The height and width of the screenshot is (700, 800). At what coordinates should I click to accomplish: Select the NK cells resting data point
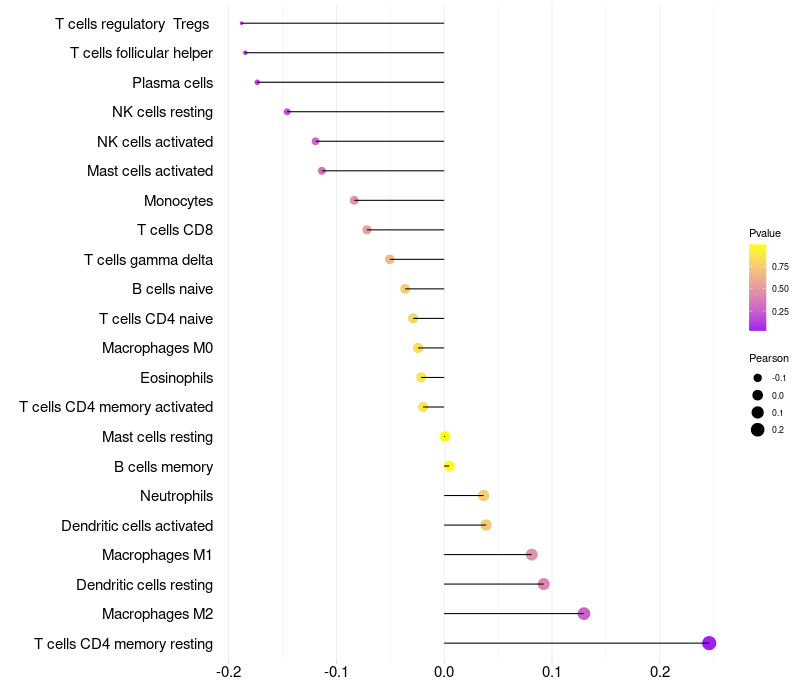point(287,112)
